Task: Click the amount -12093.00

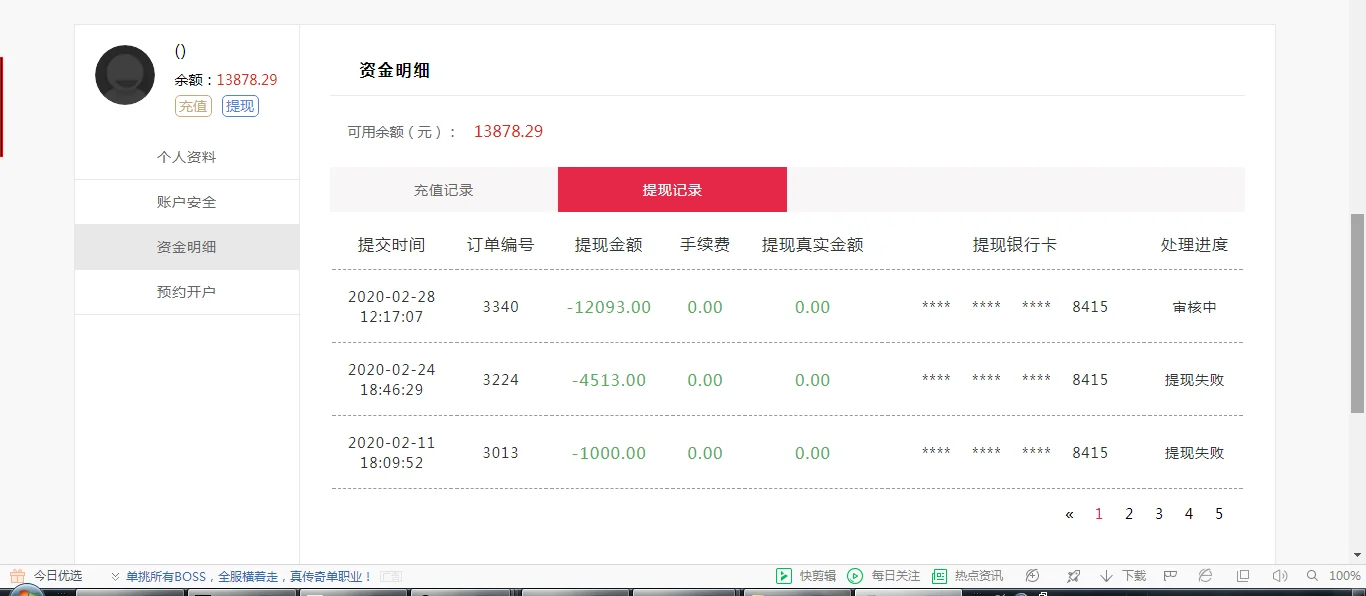Action: coord(609,307)
